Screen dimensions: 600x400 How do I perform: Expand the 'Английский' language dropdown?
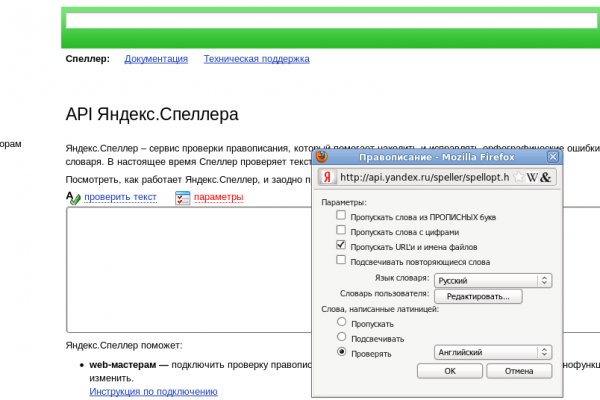[x=493, y=352]
